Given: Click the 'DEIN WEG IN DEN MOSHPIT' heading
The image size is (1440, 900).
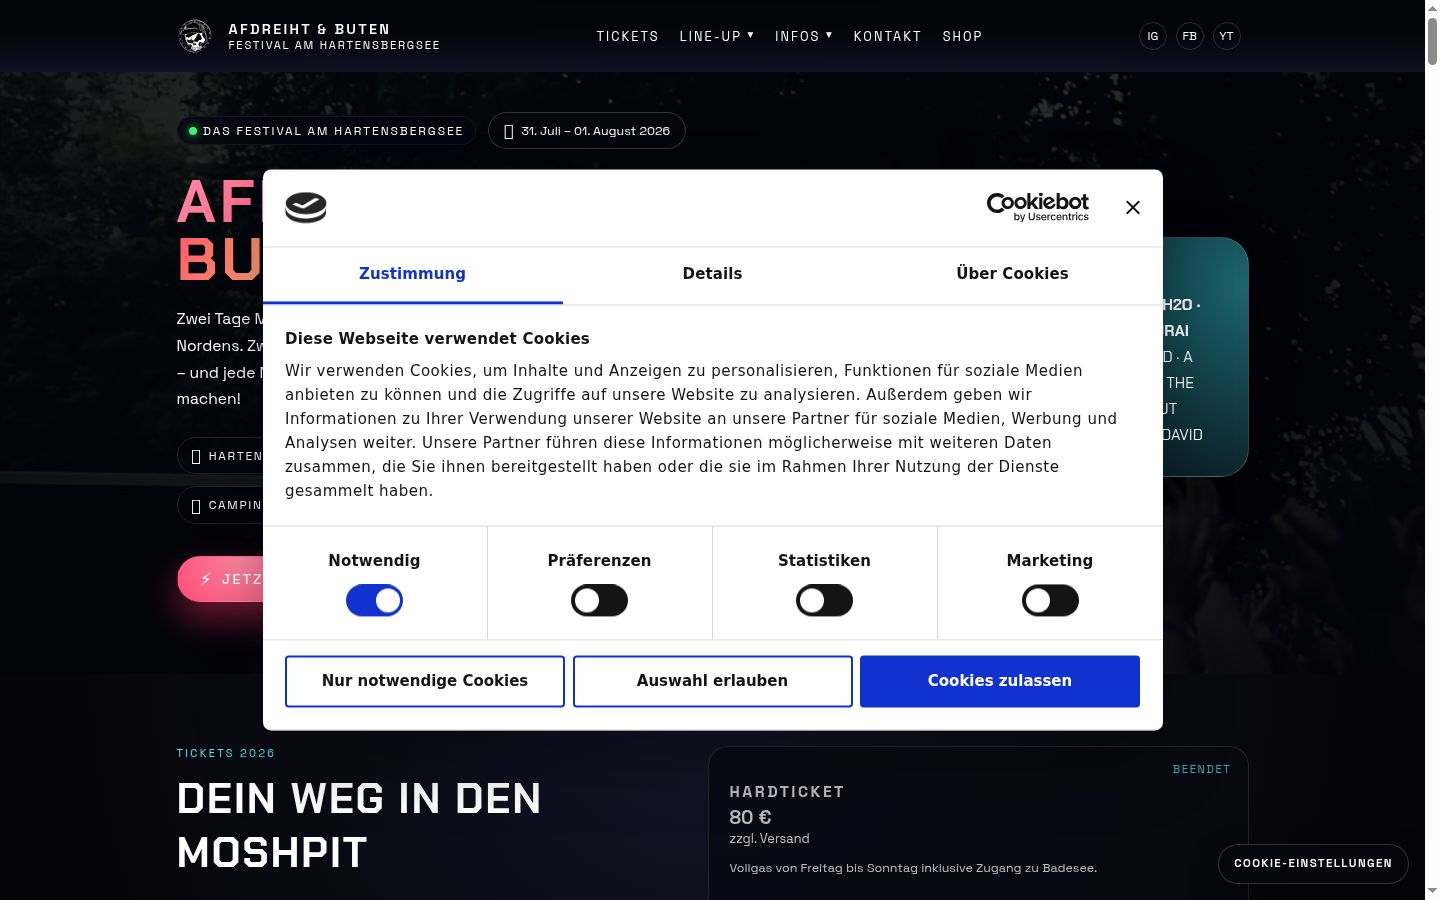Looking at the screenshot, I should click(359, 826).
